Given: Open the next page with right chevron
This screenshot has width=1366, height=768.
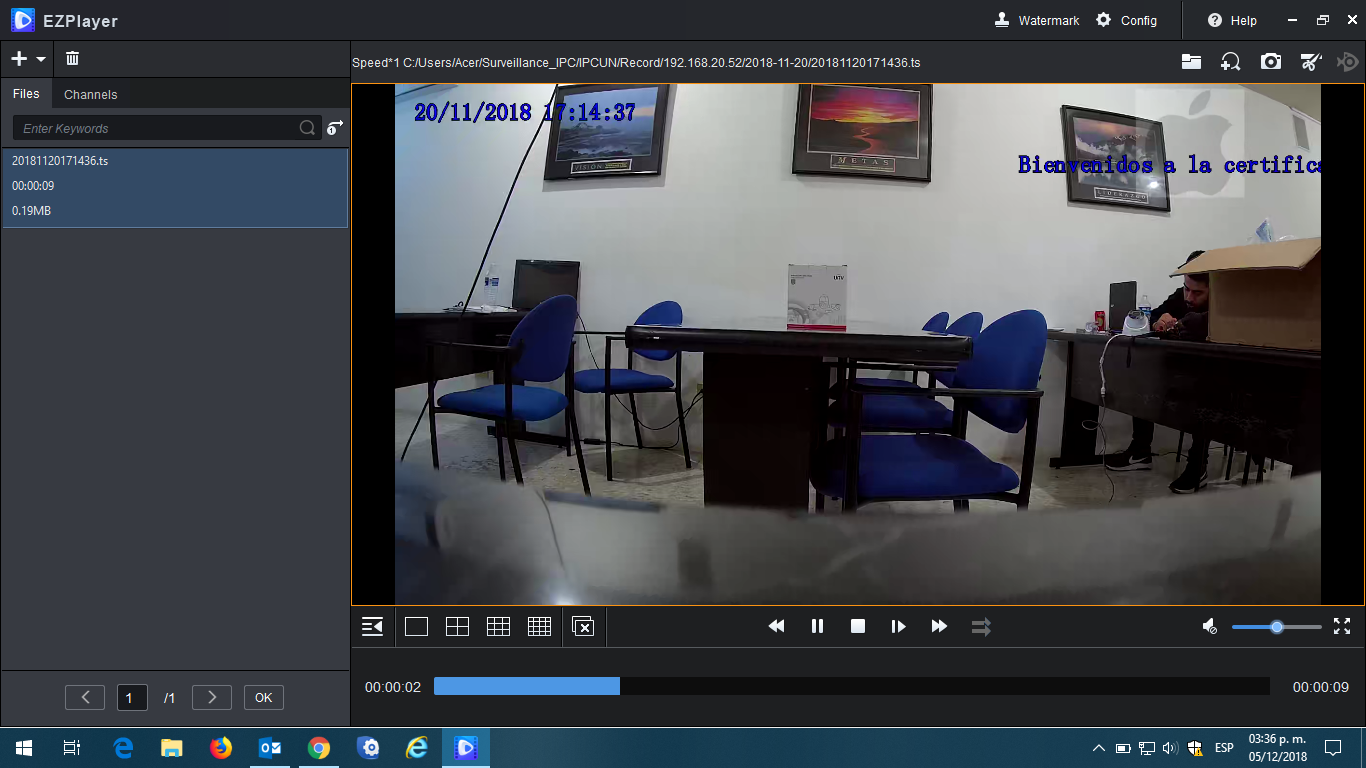Looking at the screenshot, I should point(211,697).
